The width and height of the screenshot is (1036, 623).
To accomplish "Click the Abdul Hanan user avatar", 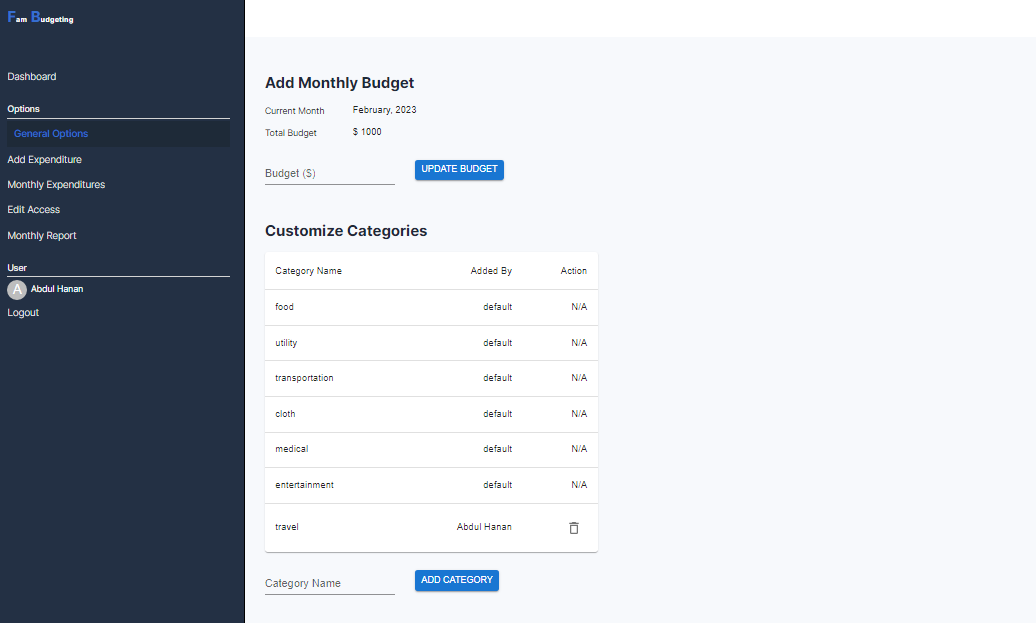I will (17, 290).
